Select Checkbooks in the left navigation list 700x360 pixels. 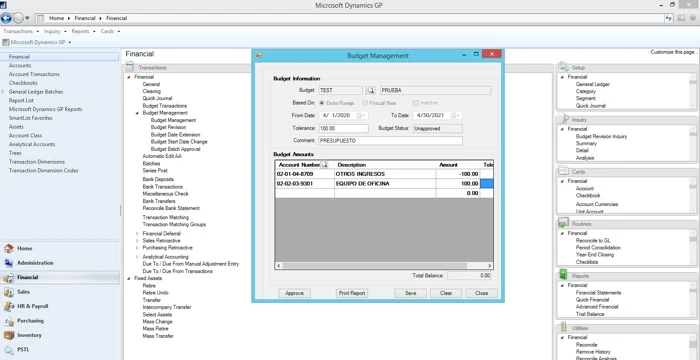[23, 83]
